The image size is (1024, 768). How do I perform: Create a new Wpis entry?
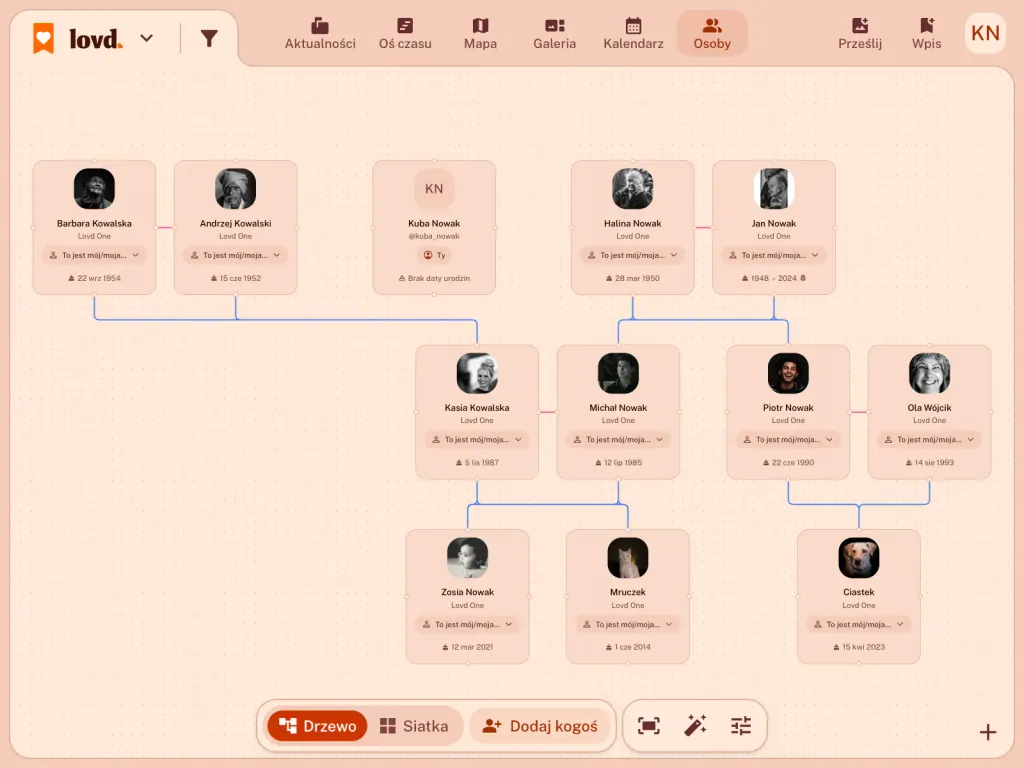pos(926,34)
